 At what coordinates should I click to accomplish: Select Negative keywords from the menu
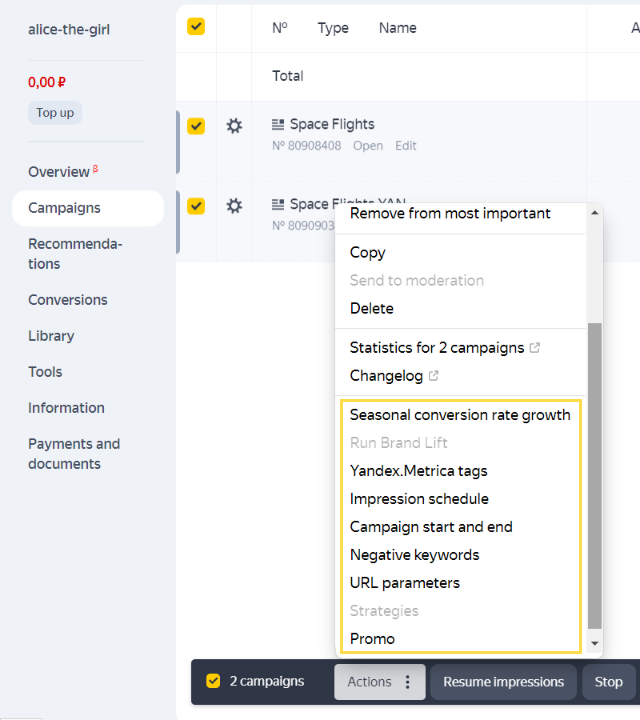coord(414,554)
